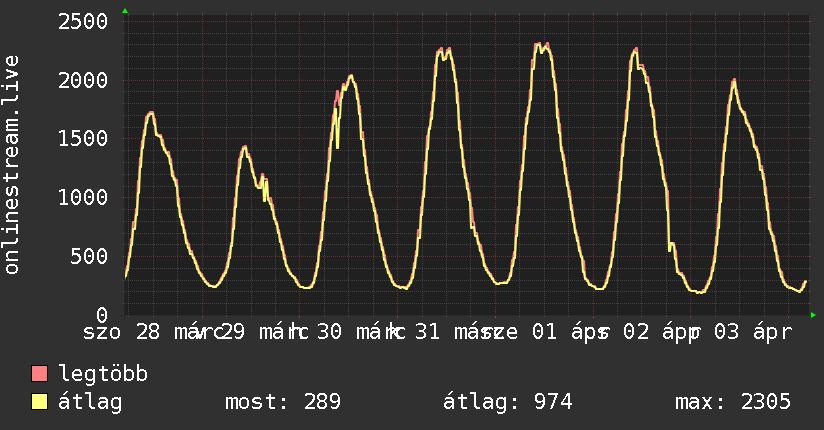824x430 pixels.
Task: Click the 'max: 2305' statistic
Action: click(733, 402)
